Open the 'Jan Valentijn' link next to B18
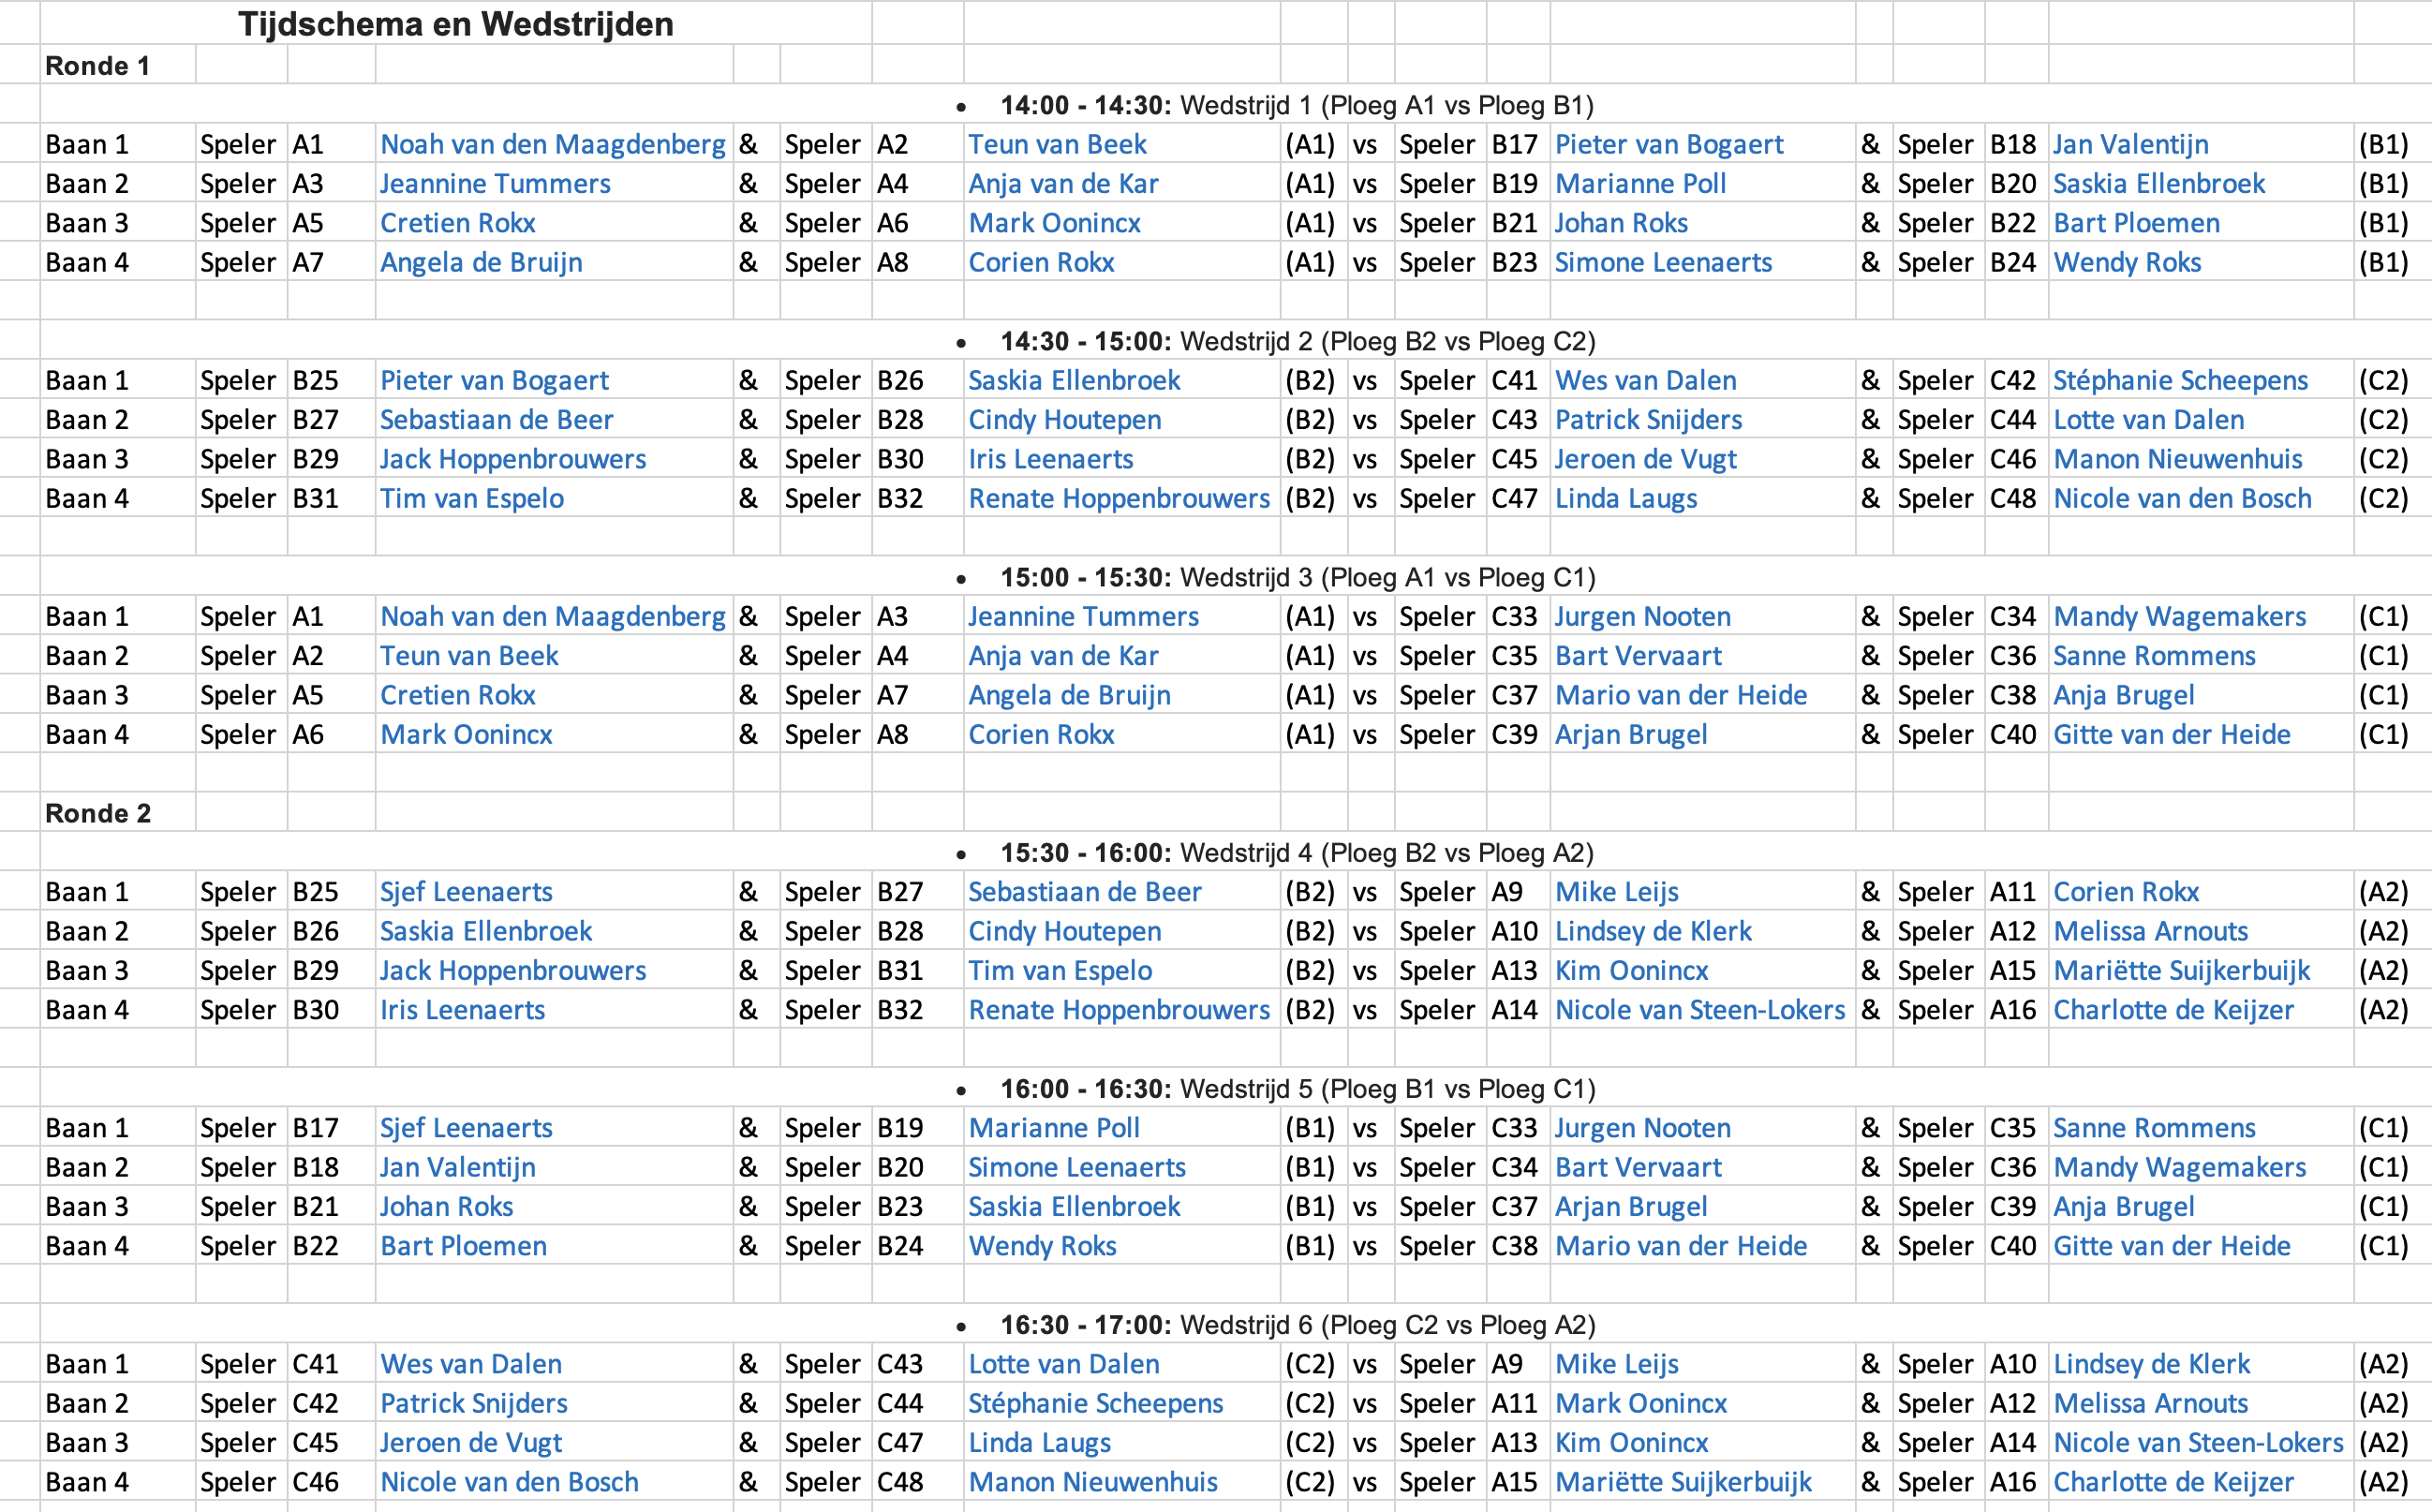Viewport: 2432px width, 1512px height. click(2130, 145)
